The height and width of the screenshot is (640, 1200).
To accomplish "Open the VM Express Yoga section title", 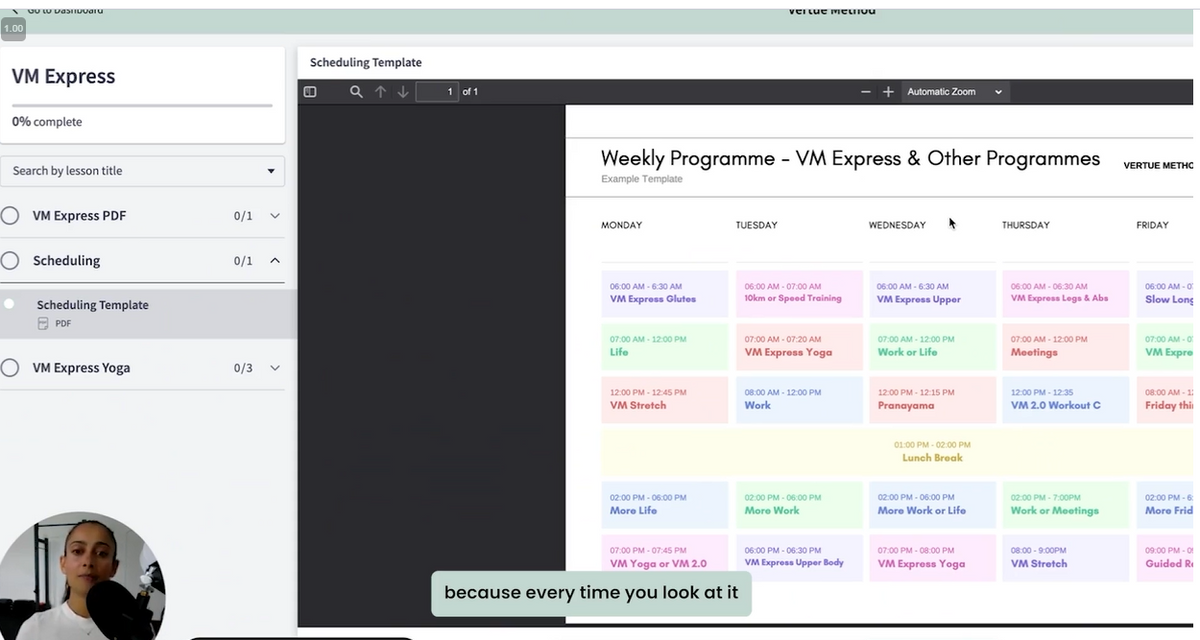I will click(81, 367).
